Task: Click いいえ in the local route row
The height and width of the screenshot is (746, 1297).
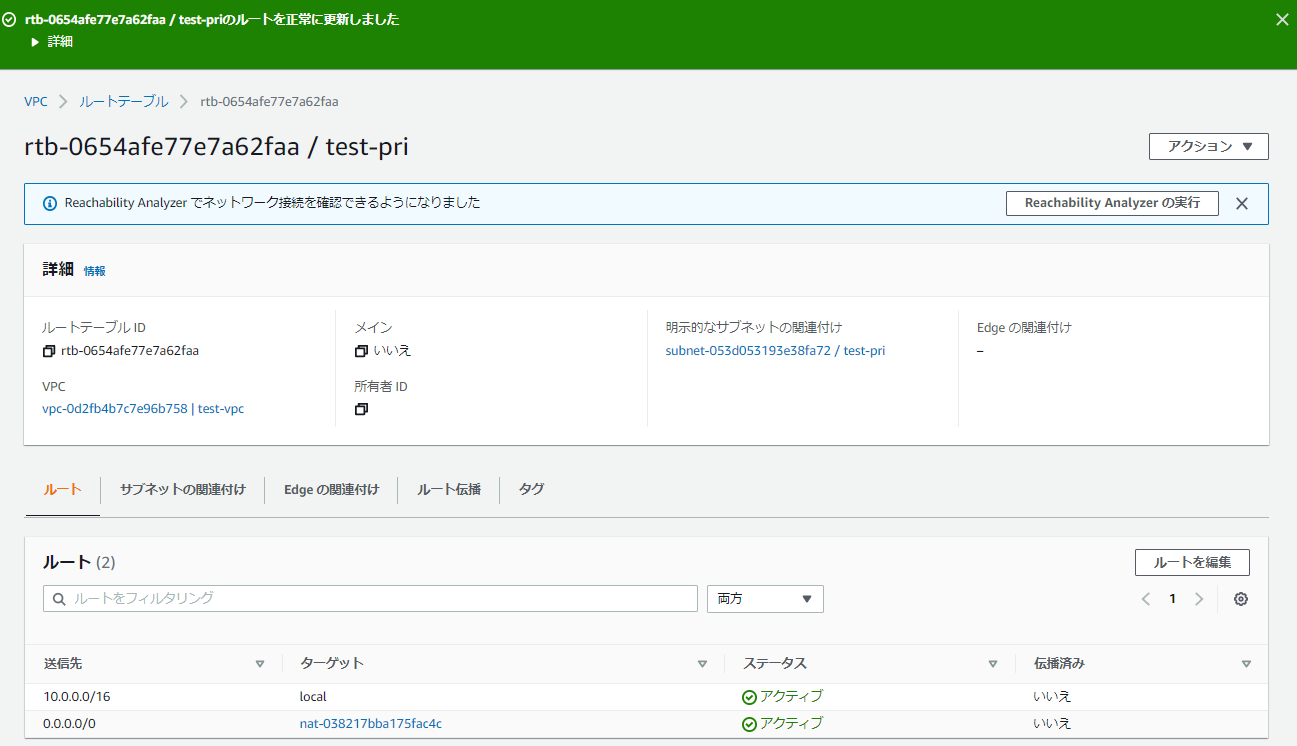Action: [1052, 697]
